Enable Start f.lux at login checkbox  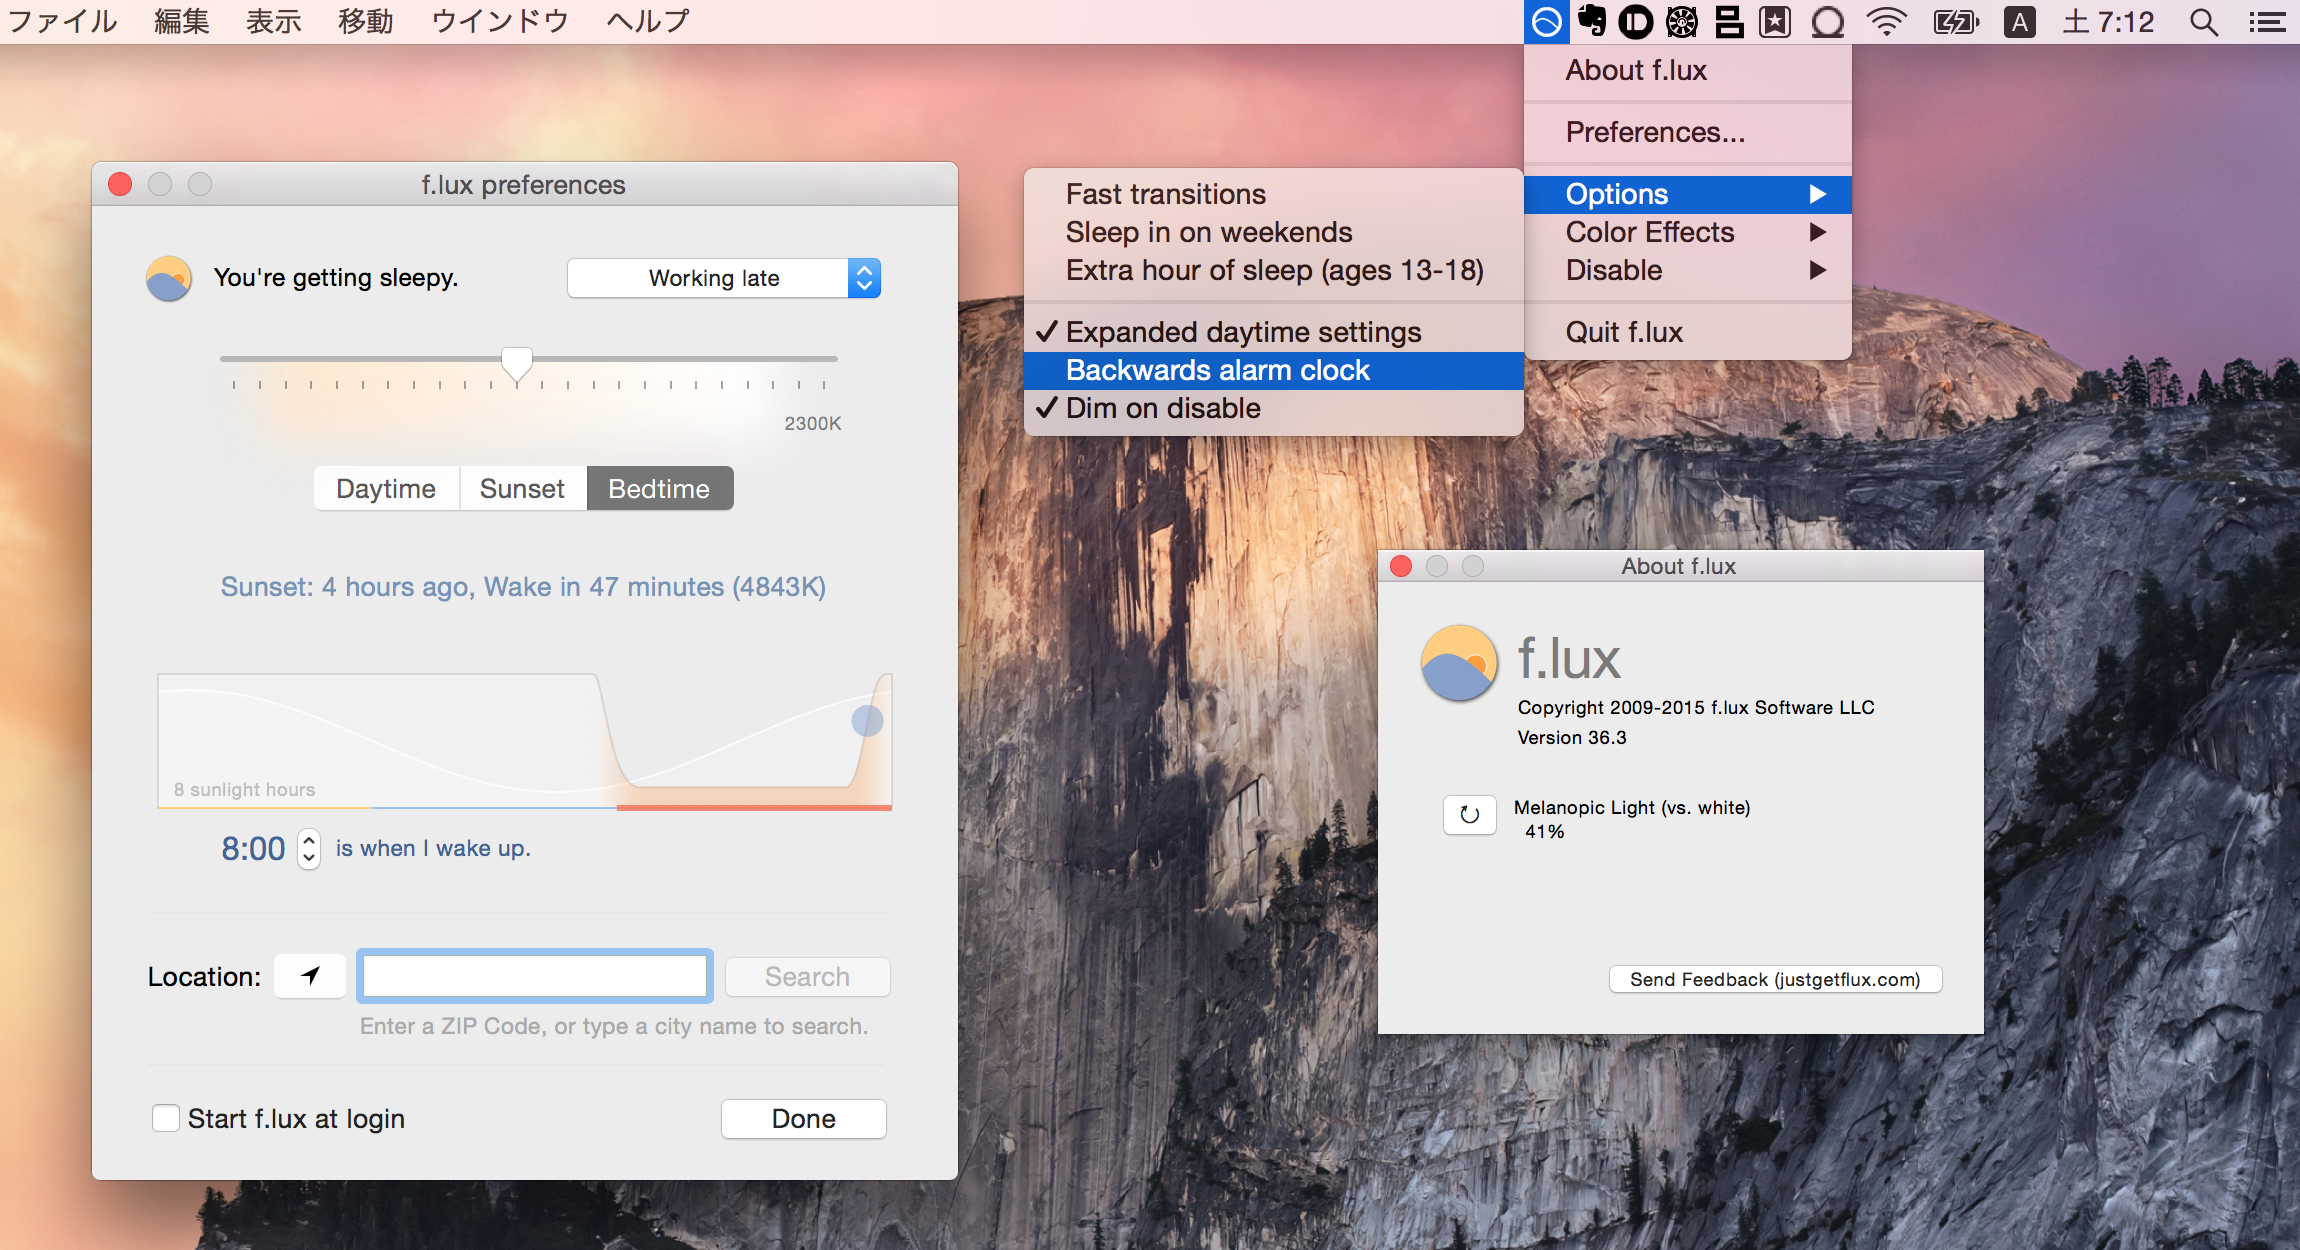point(166,1118)
